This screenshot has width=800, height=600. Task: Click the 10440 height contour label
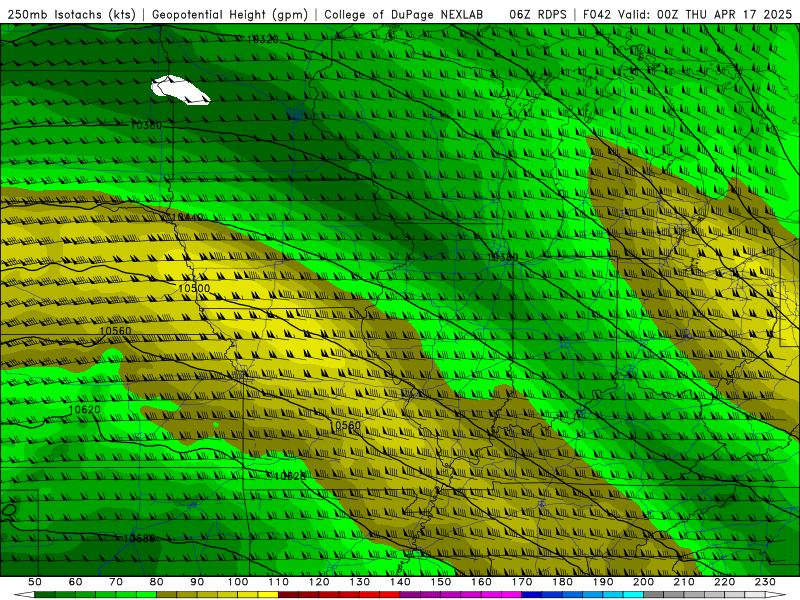(187, 217)
